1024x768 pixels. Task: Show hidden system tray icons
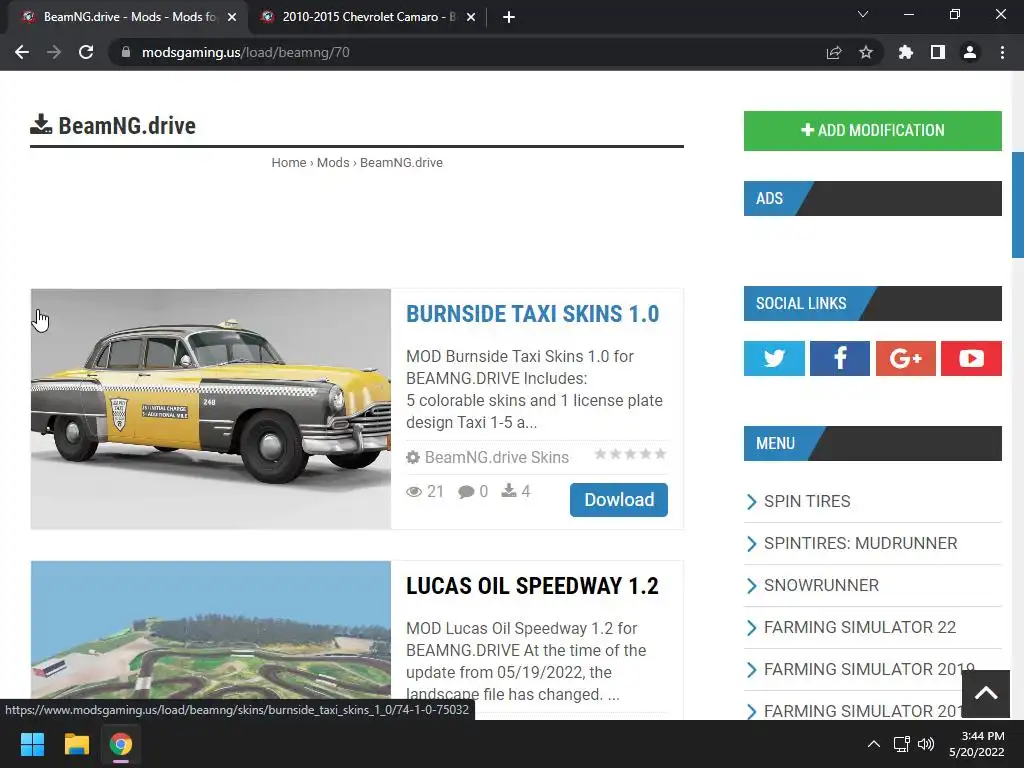pos(873,744)
